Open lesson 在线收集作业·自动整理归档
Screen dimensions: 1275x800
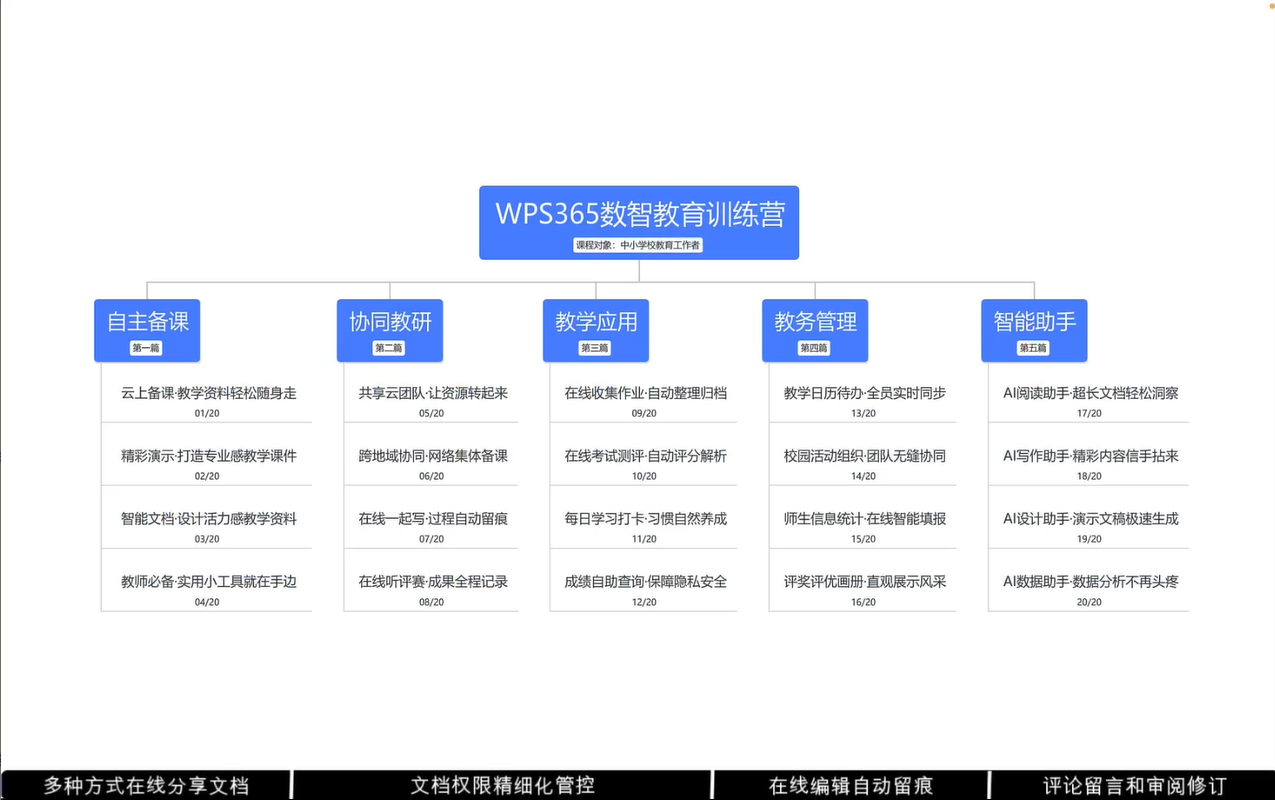pyautogui.click(x=645, y=394)
